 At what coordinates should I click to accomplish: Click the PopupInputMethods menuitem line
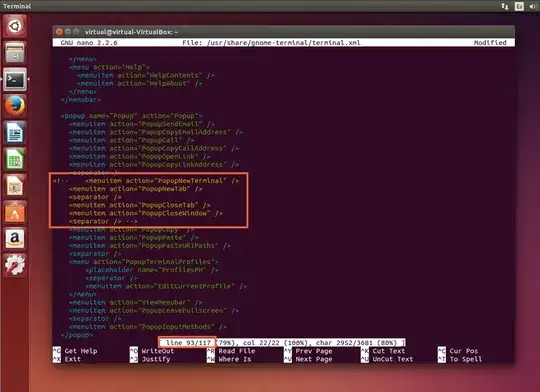(148, 327)
